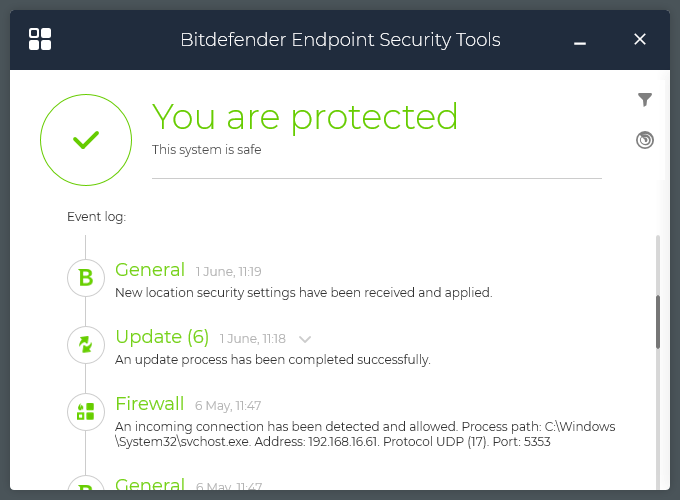Viewport: 680px width, 500px height.
Task: Open the event log filter funnel
Action: click(645, 99)
